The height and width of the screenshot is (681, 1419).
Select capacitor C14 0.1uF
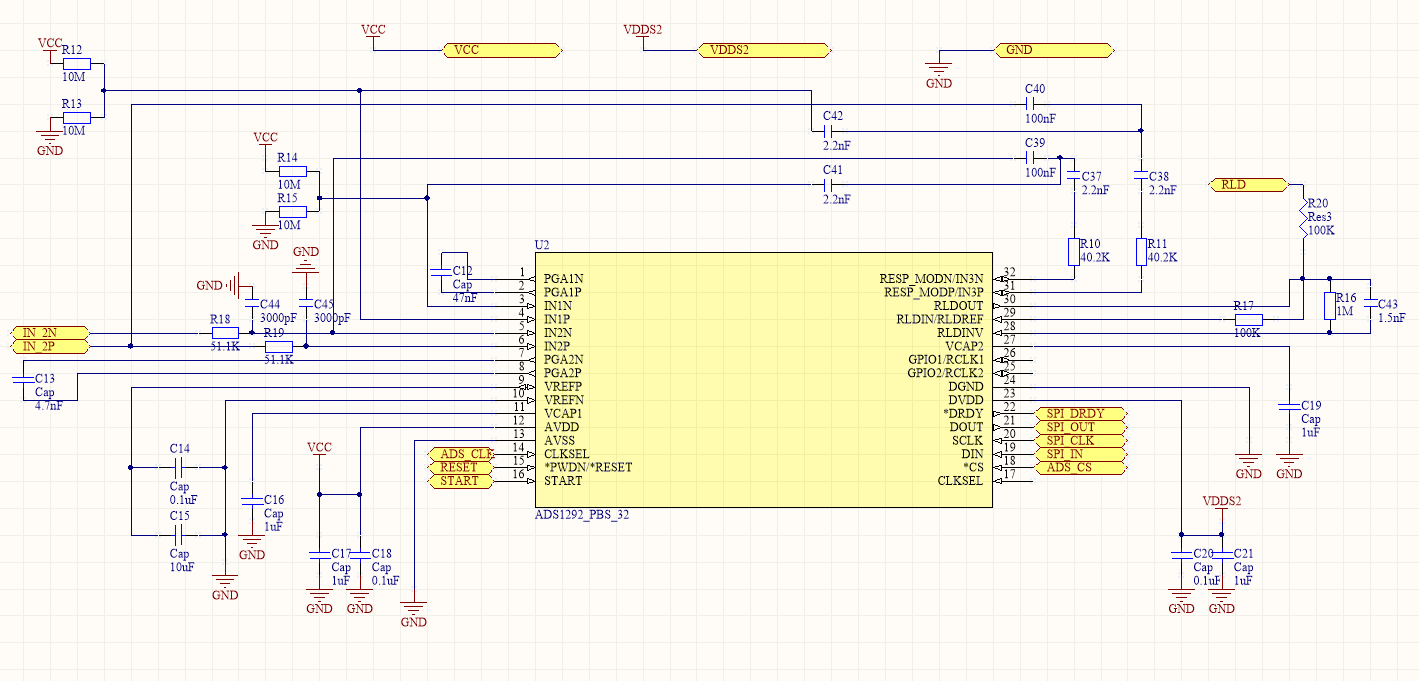(179, 467)
